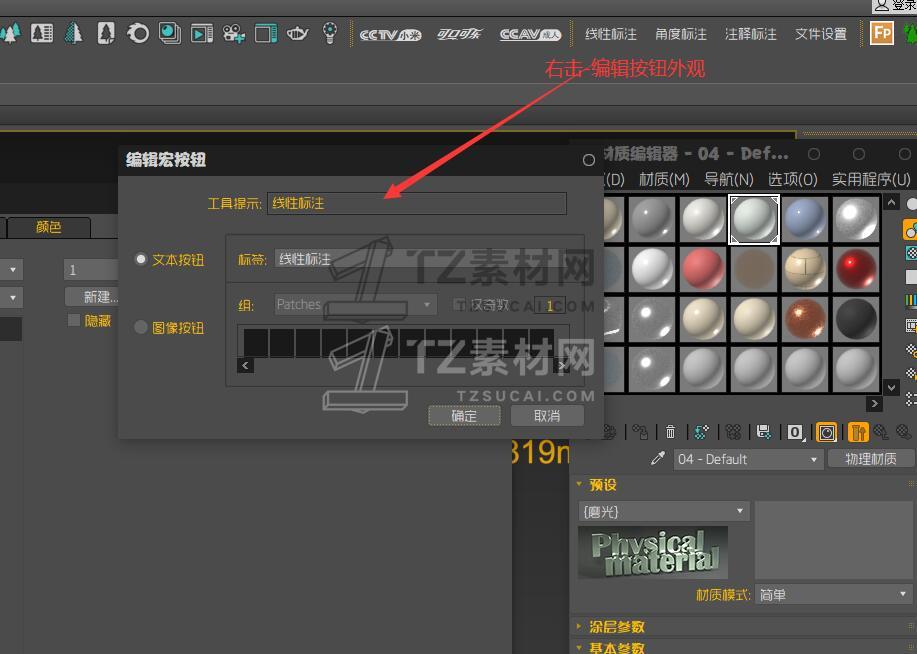Viewport: 917px width, 654px height.
Task: Click Material/Map Navigator side icon
Action: point(911,399)
